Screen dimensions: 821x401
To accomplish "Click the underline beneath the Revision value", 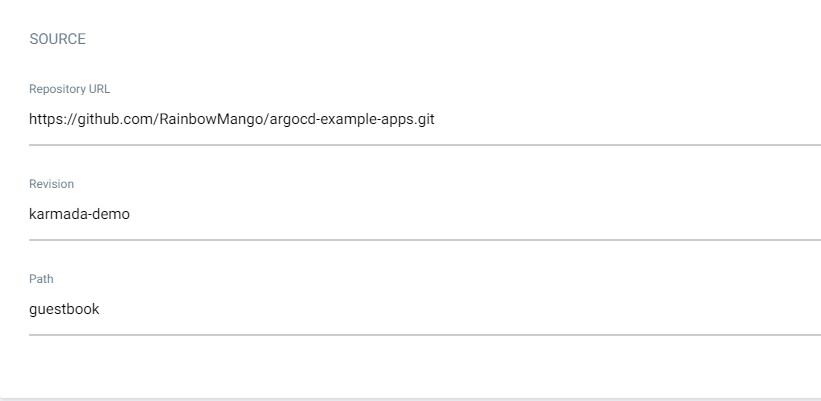I will (424, 239).
